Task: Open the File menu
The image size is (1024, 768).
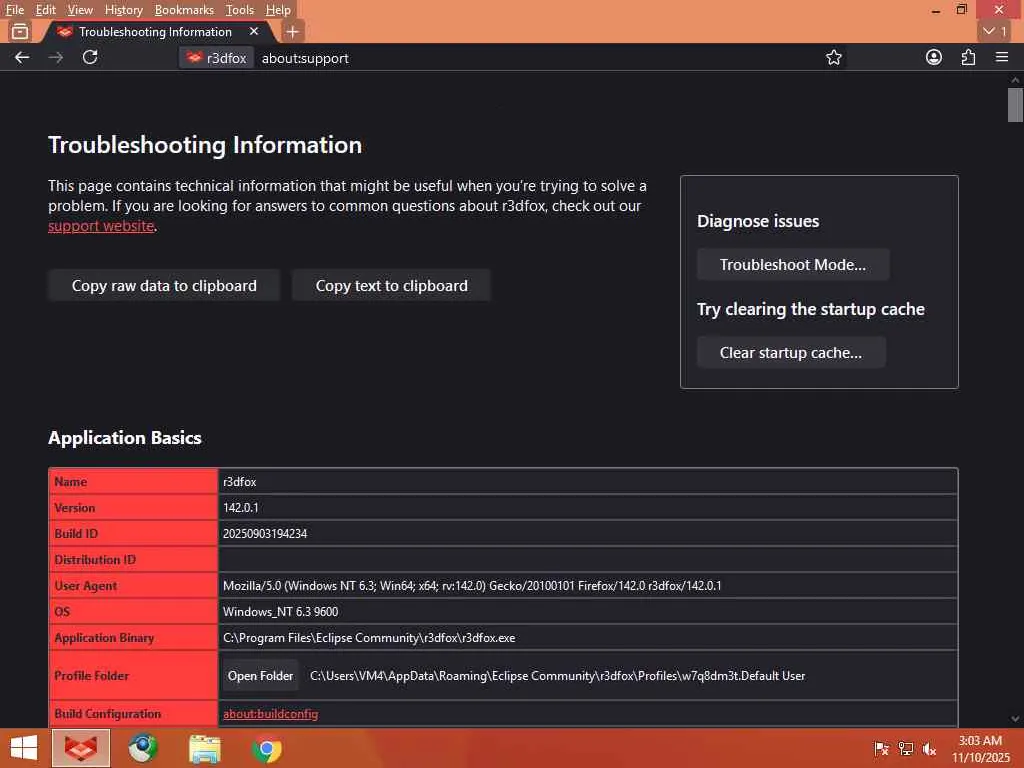Action: click(14, 10)
